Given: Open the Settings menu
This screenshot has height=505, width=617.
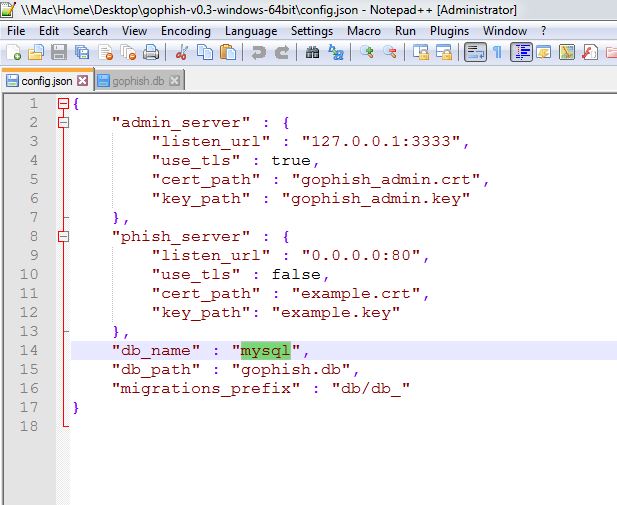Looking at the screenshot, I should [x=312, y=31].
